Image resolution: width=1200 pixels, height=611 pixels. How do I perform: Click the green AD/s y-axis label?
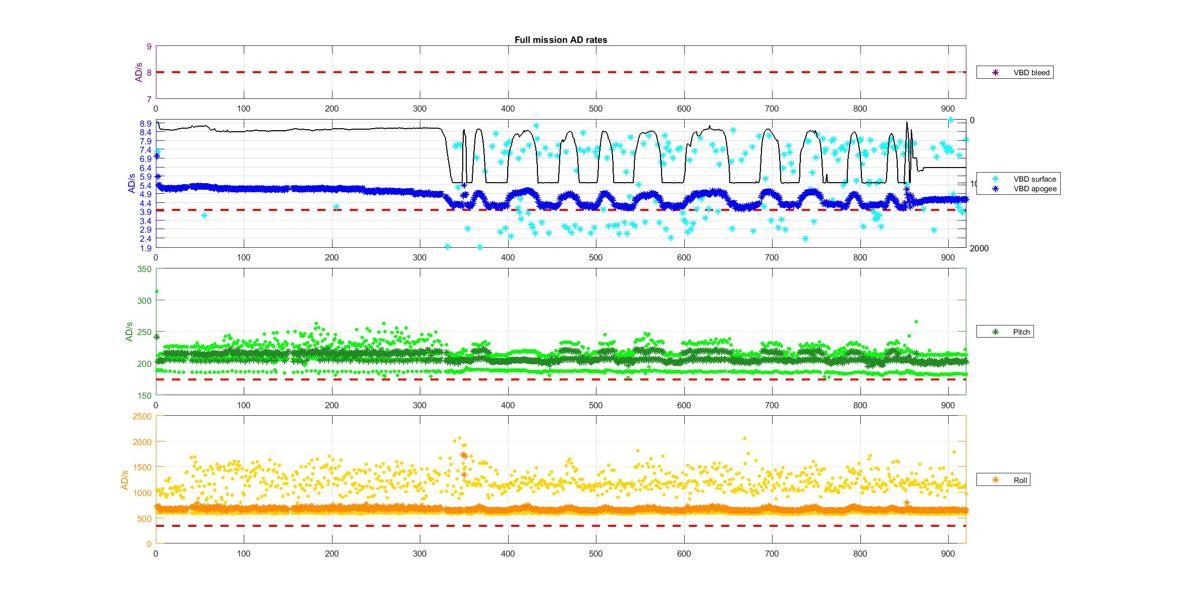pos(128,332)
